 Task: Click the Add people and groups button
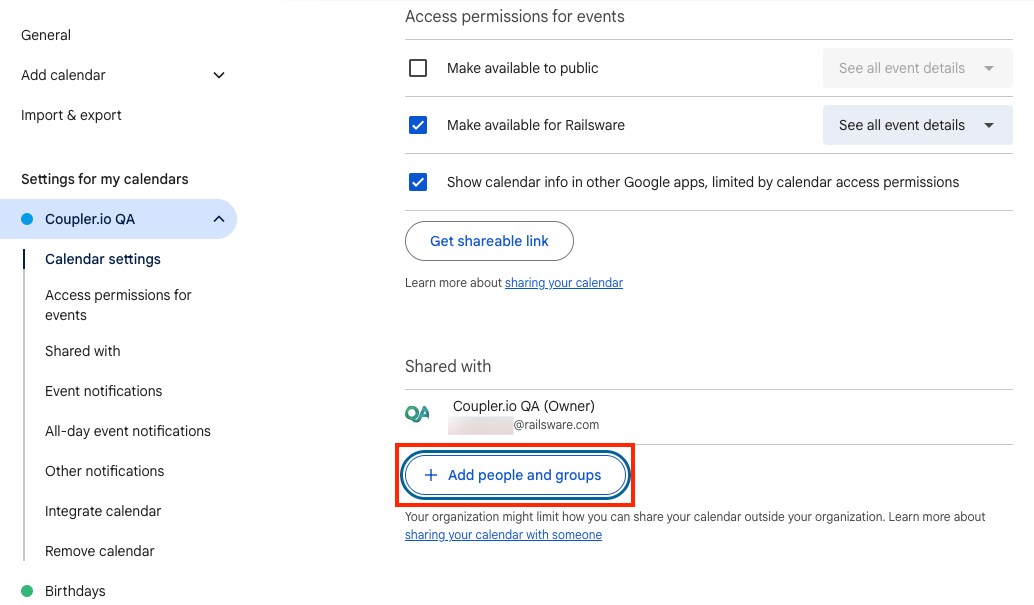[x=515, y=475]
